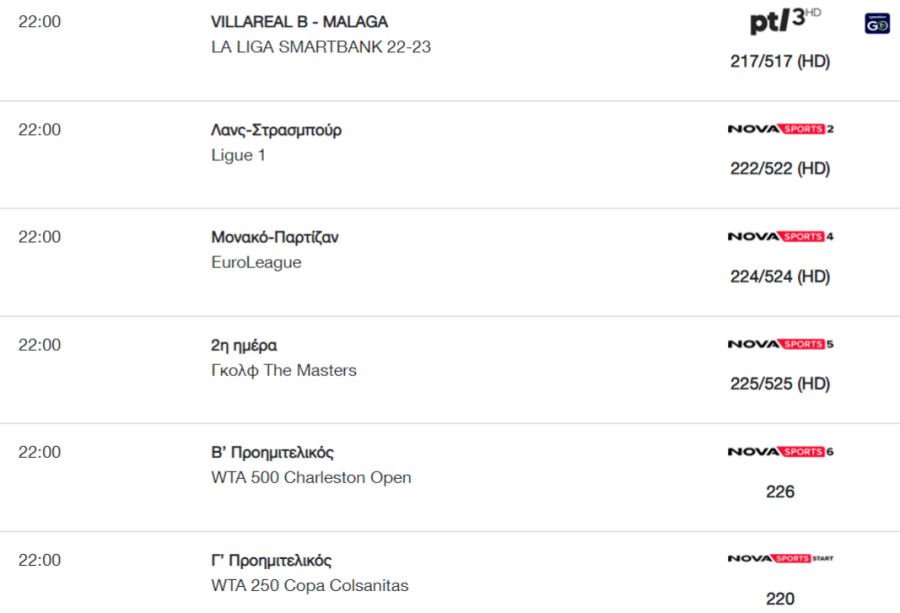
Task: Open the Nova Sports Start channel logo
Action: (781, 558)
